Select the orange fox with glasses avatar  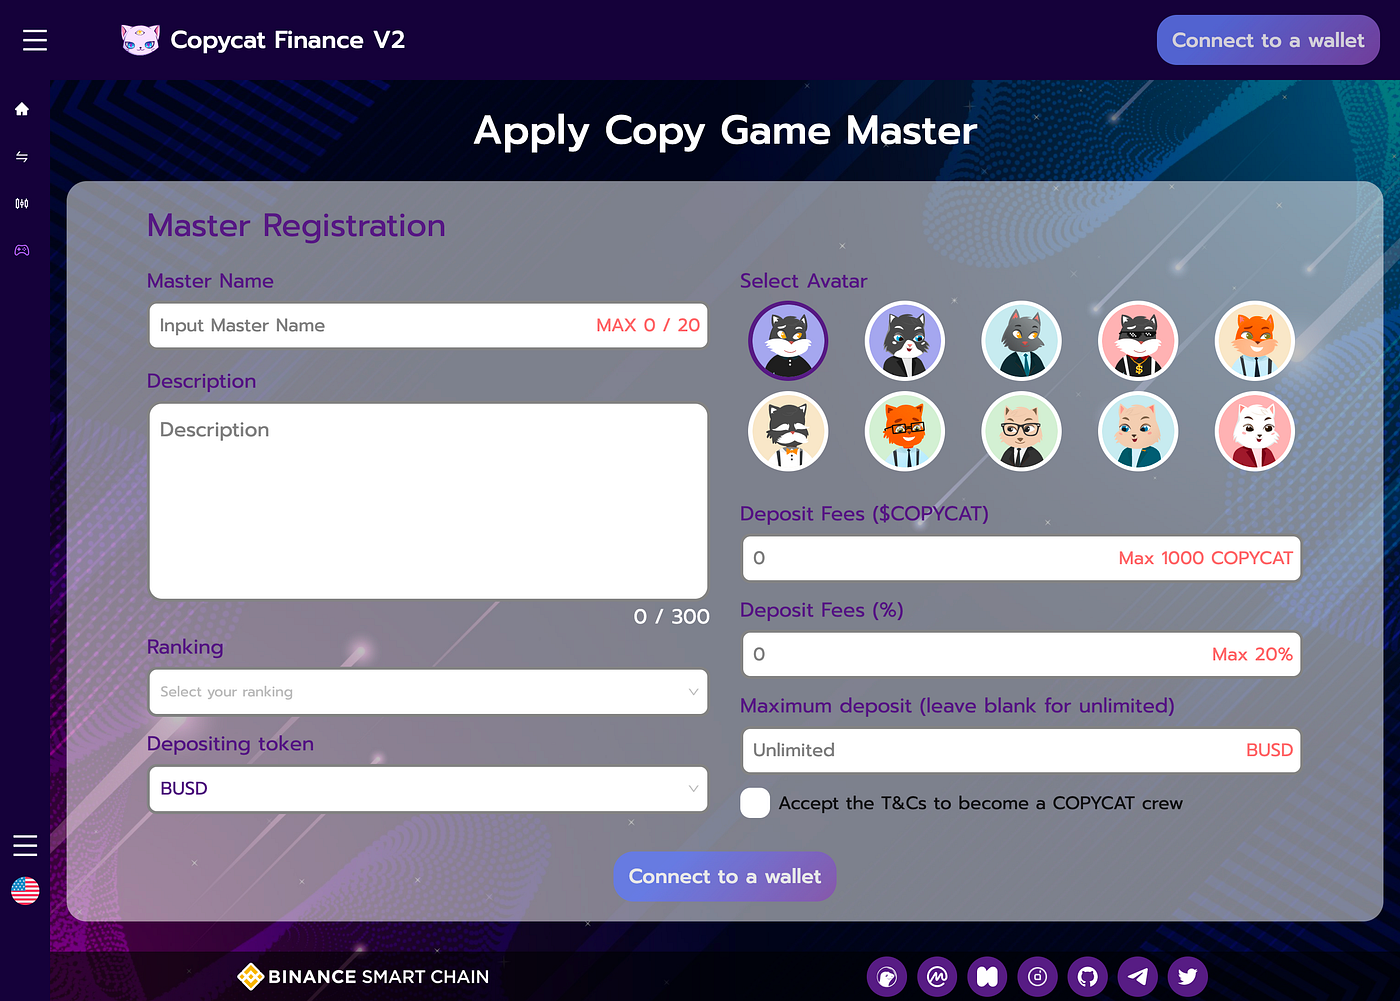click(905, 432)
